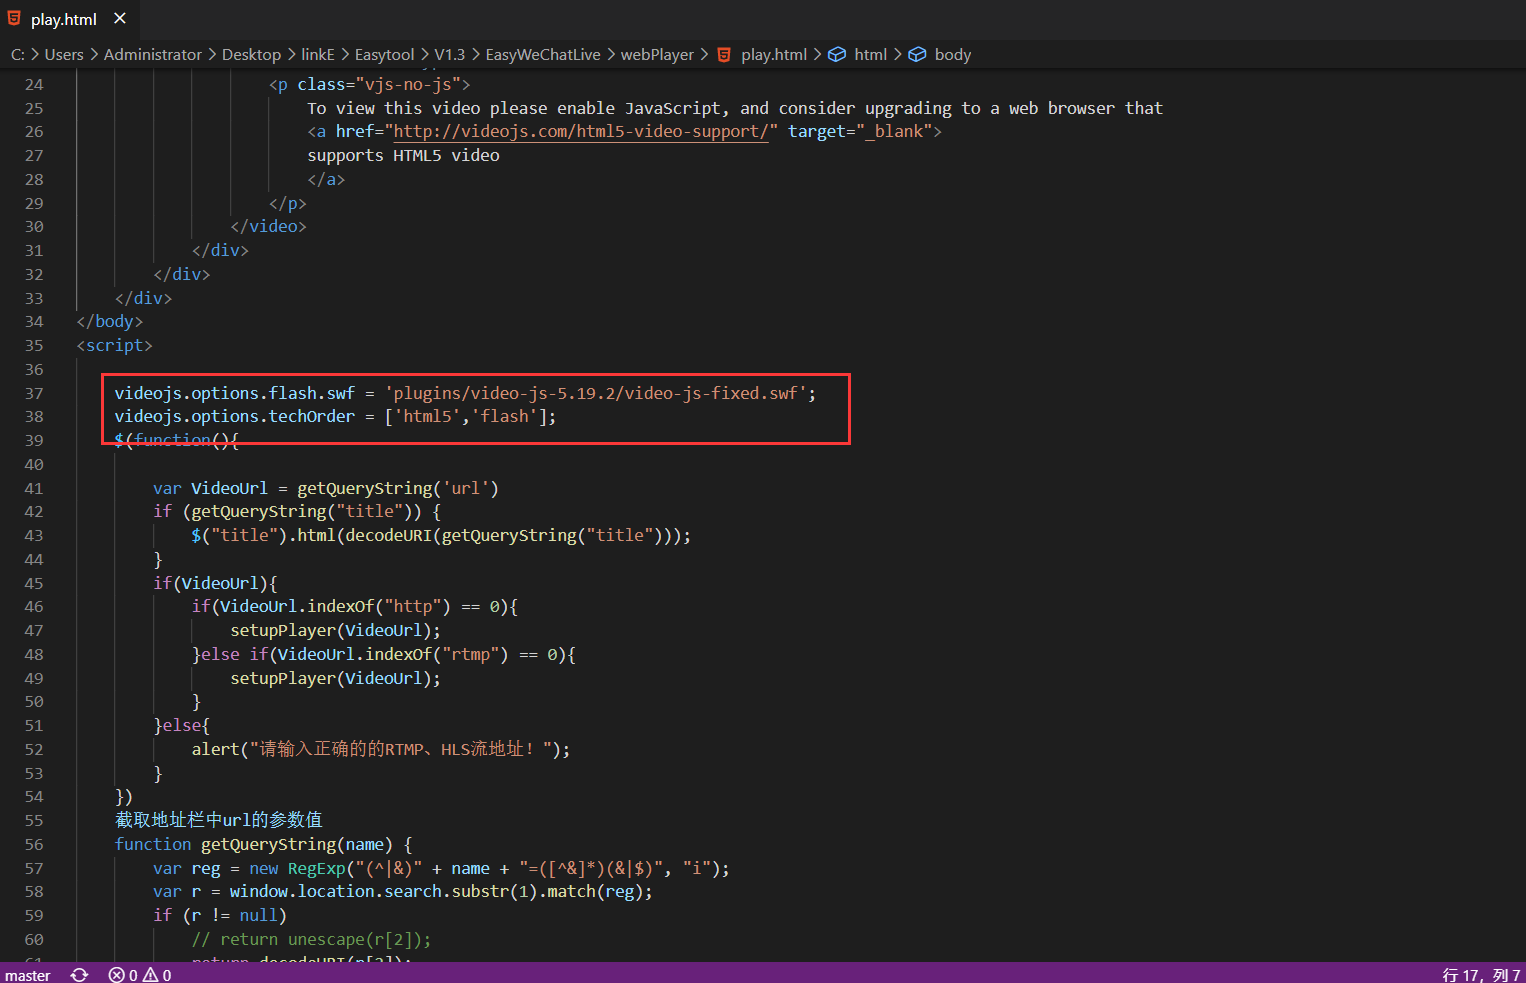Click line number 24 in the gutter
This screenshot has width=1526, height=983.
[x=34, y=84]
